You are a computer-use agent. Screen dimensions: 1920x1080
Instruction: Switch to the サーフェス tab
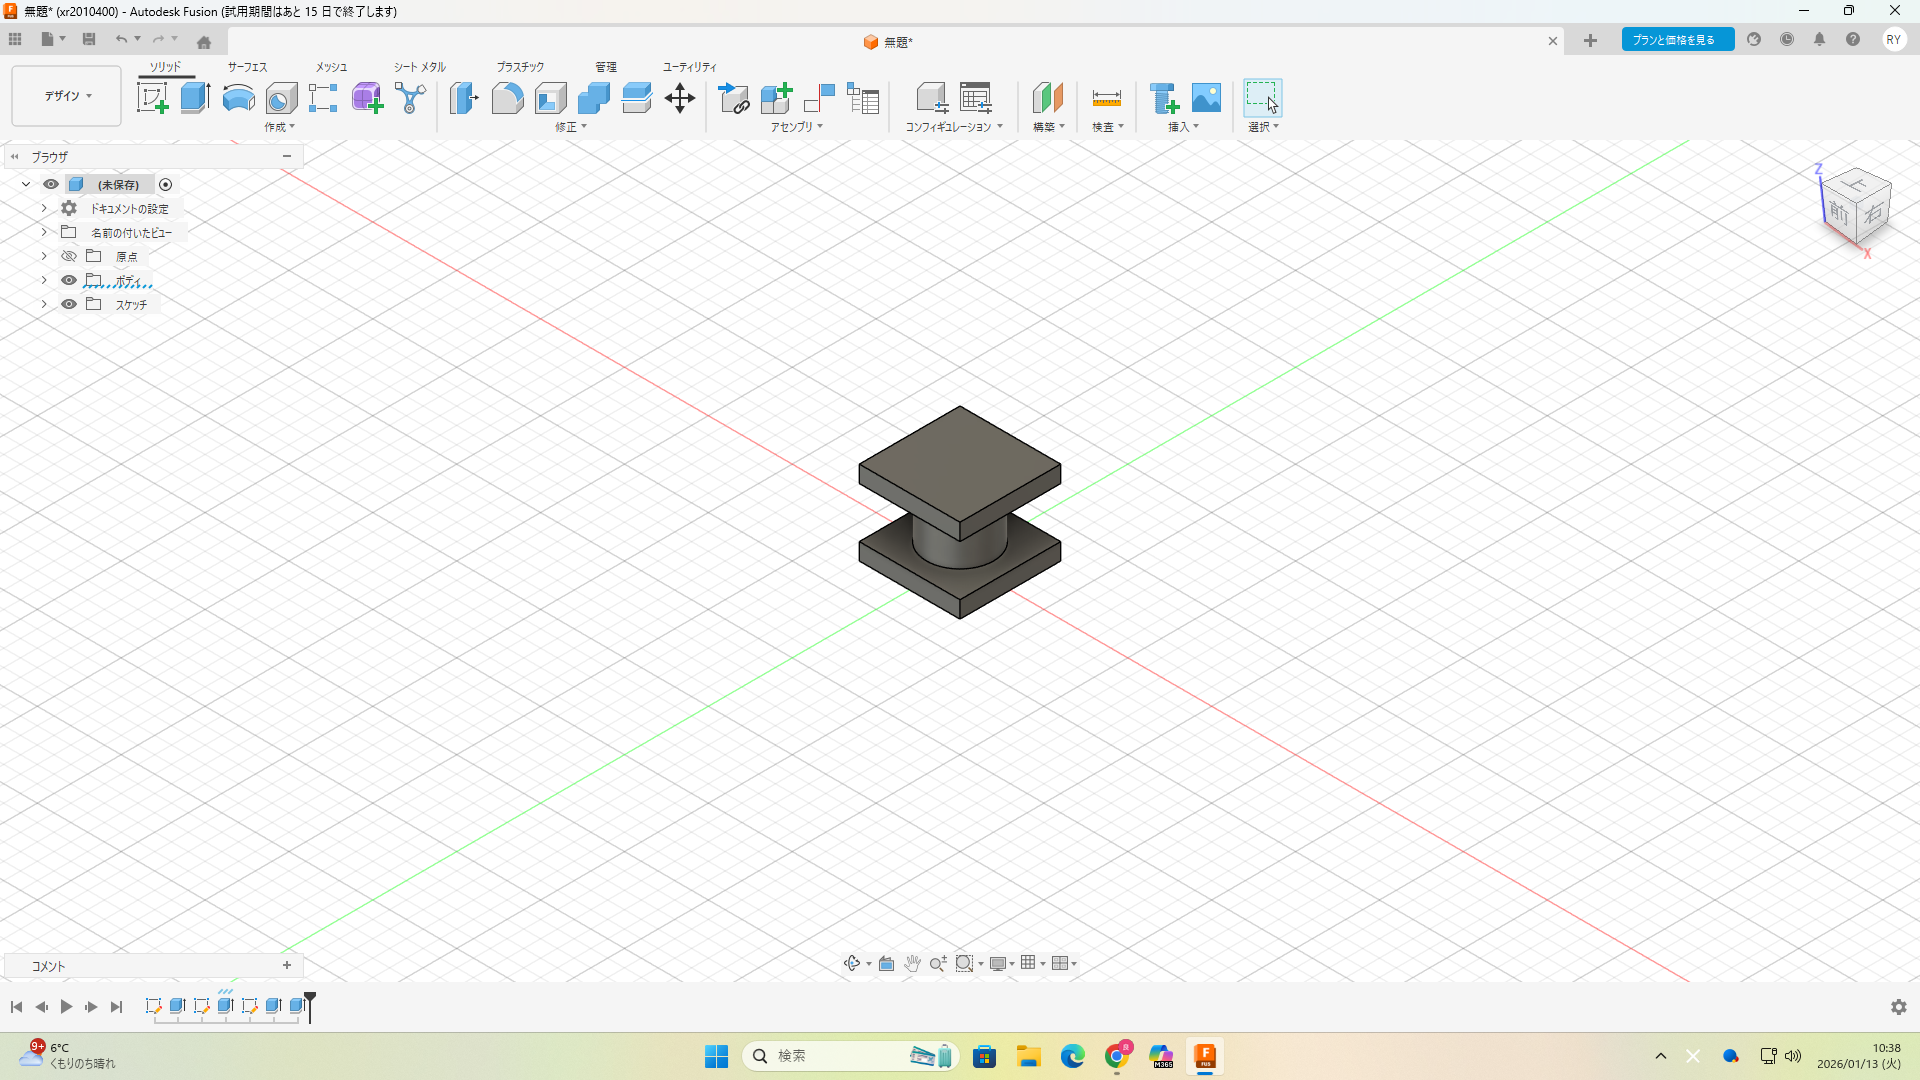point(247,67)
